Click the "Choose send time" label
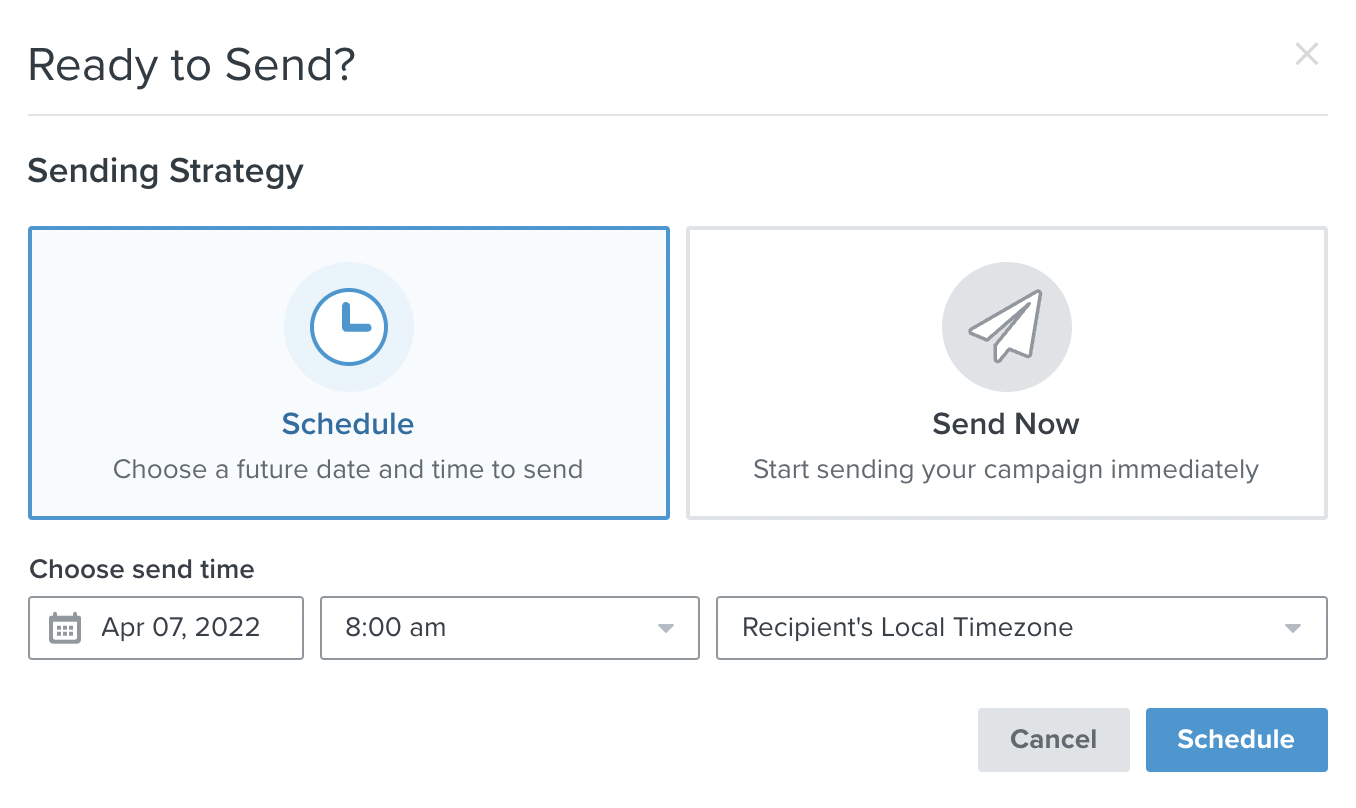This screenshot has height=808, width=1356. pyautogui.click(x=142, y=570)
